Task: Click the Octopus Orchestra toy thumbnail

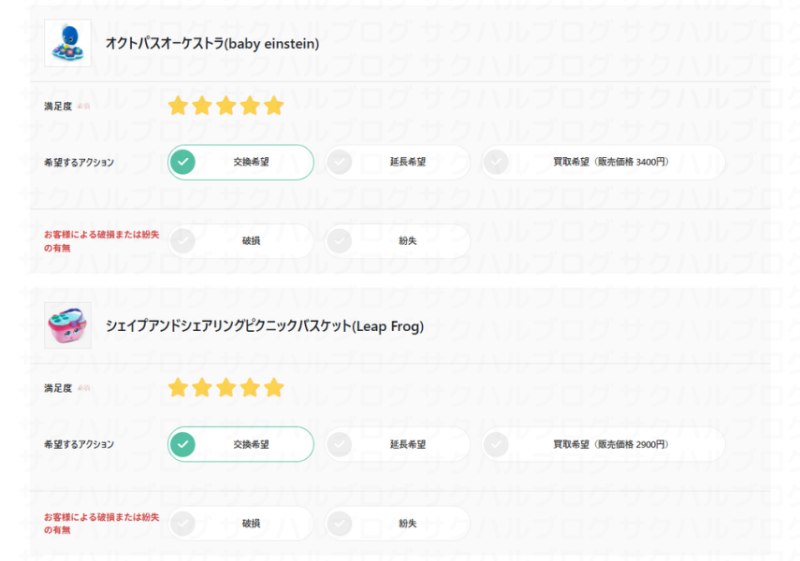Action: click(x=68, y=43)
